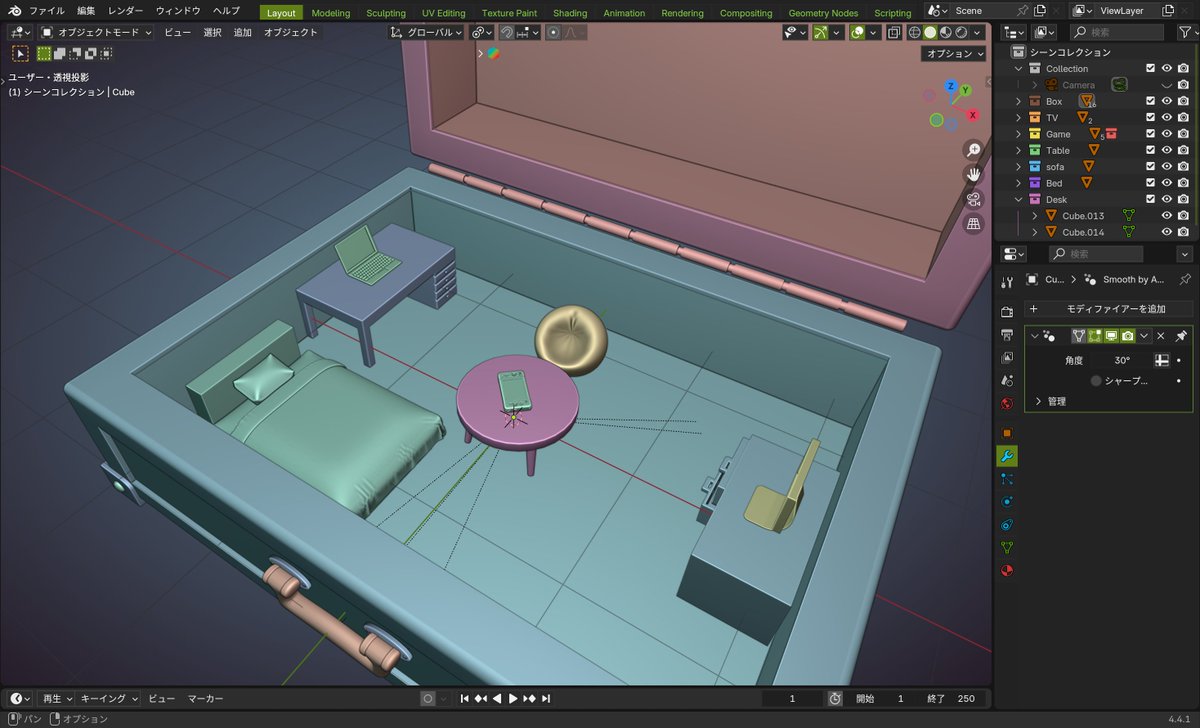This screenshot has width=1200, height=728.
Task: Open the Scene properties tab
Action: [x=1007, y=381]
